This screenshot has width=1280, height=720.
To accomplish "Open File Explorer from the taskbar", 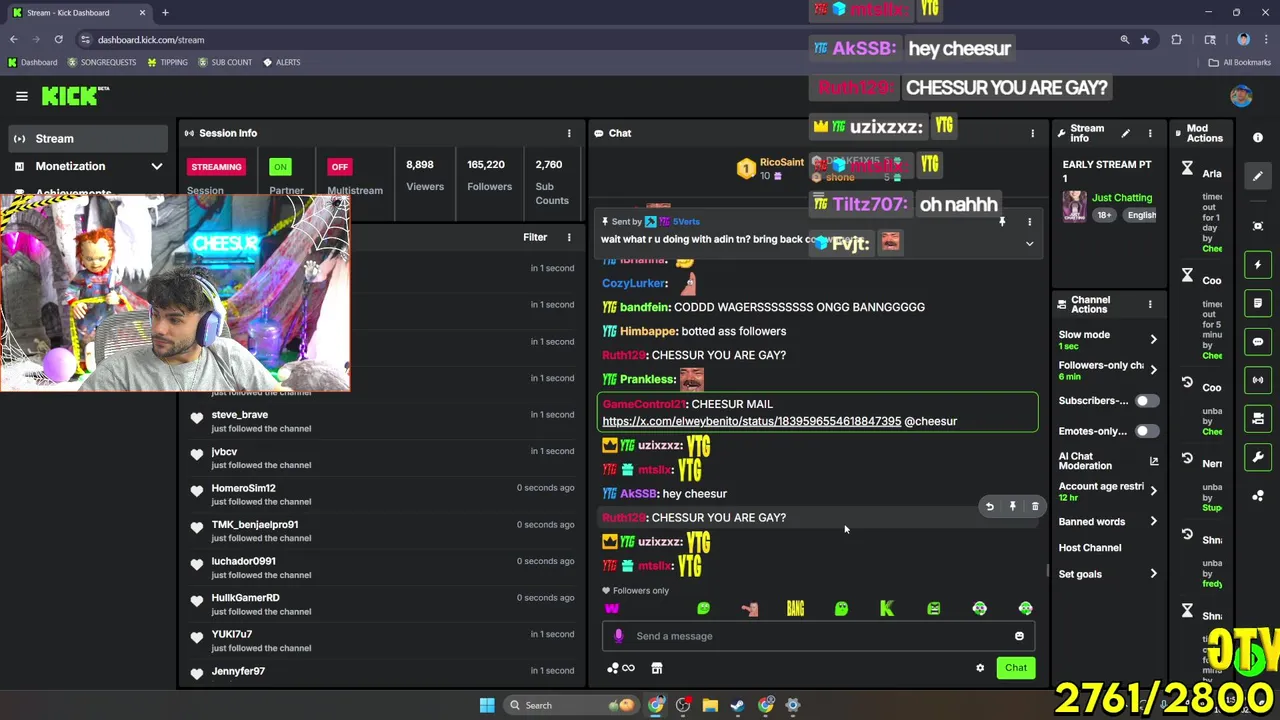I will point(710,705).
